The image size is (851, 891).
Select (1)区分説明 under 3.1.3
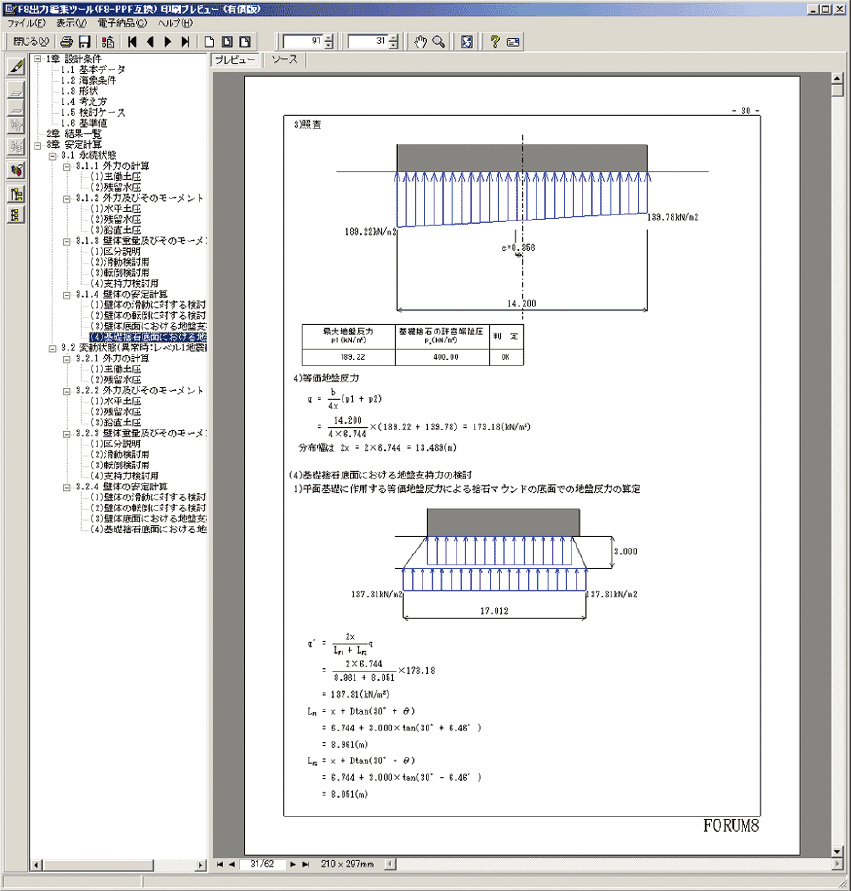[115, 251]
